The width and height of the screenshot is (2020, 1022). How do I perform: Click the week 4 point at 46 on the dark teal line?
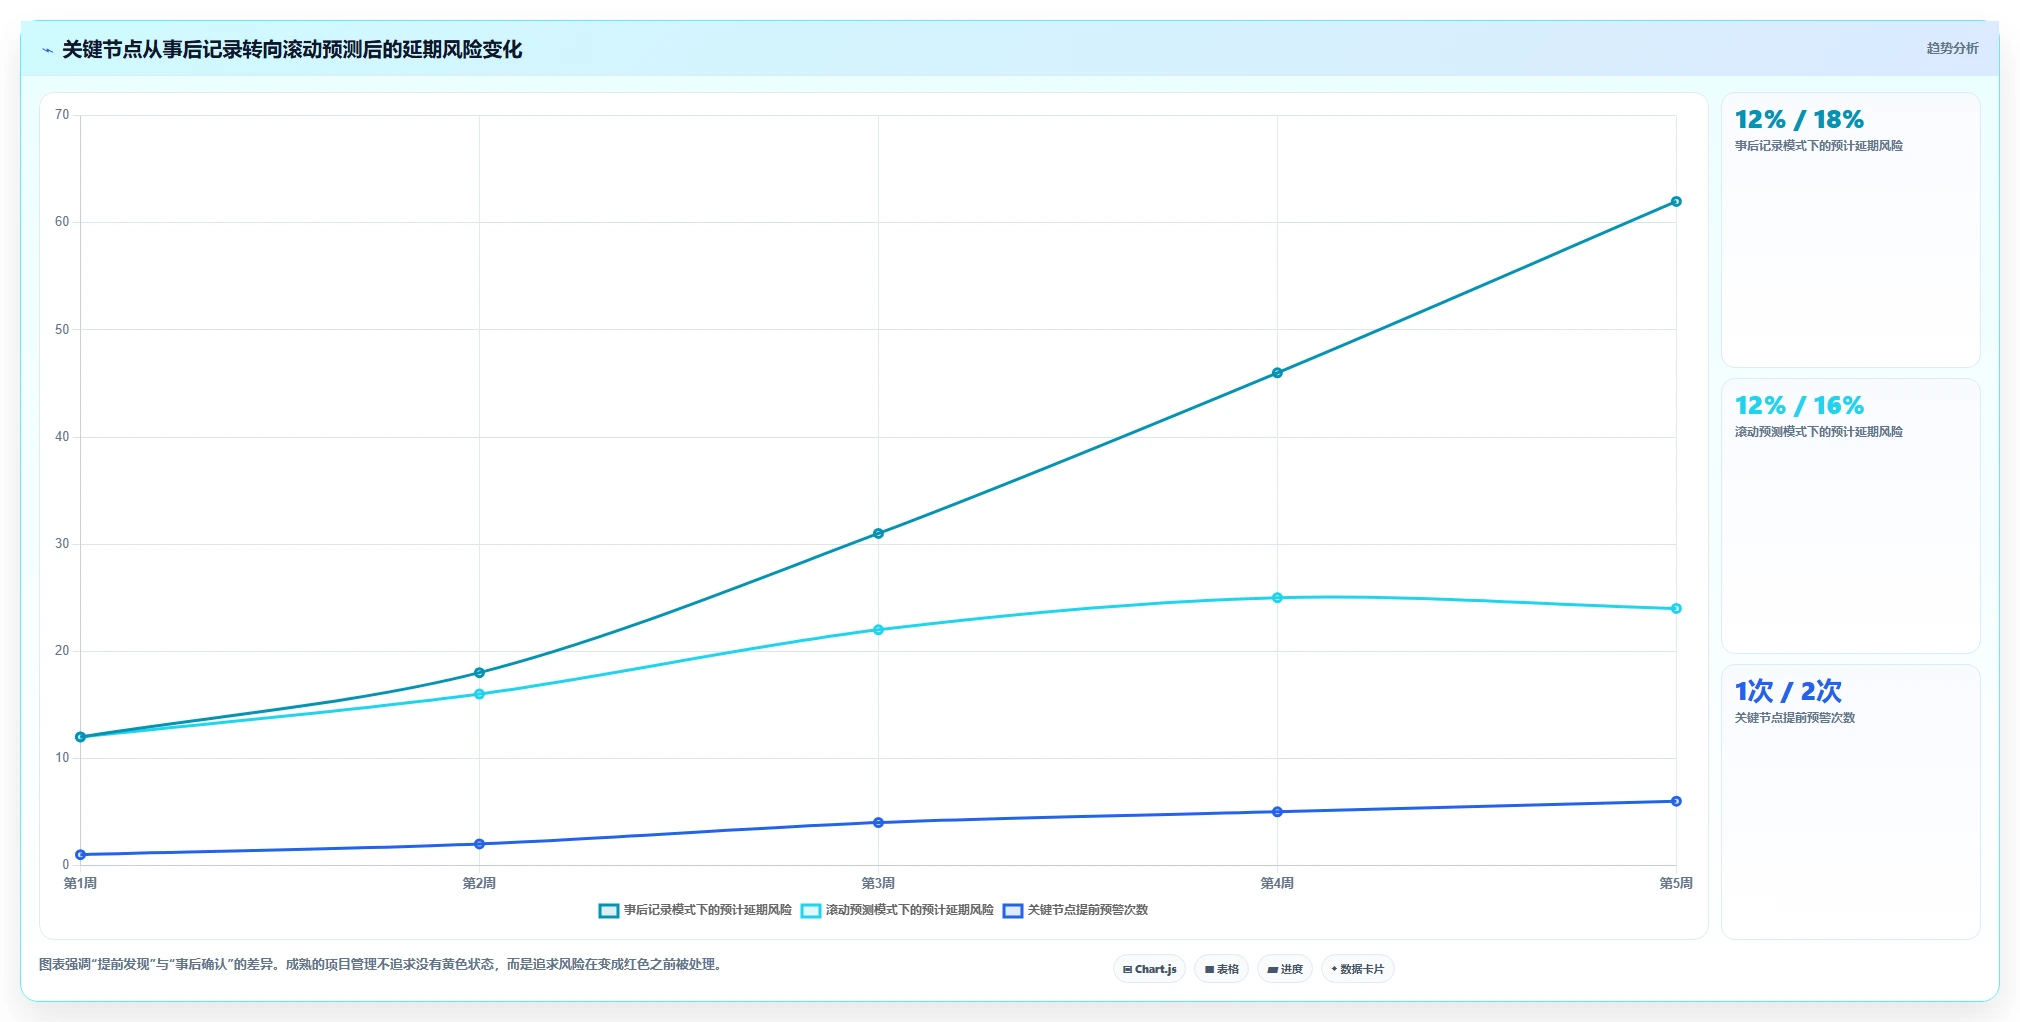click(x=1277, y=373)
